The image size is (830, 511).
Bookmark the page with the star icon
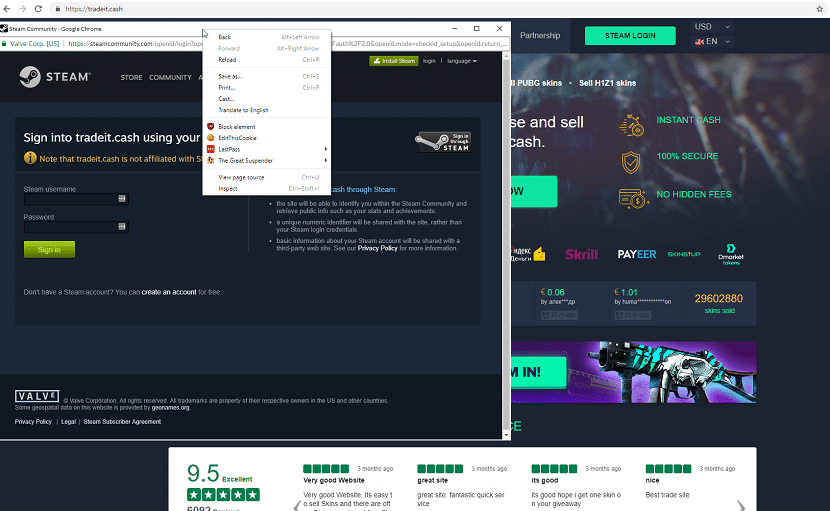coord(819,8)
